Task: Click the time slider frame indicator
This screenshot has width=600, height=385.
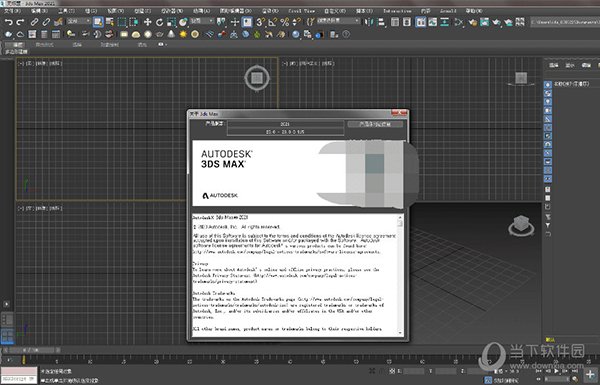Action: [33, 350]
